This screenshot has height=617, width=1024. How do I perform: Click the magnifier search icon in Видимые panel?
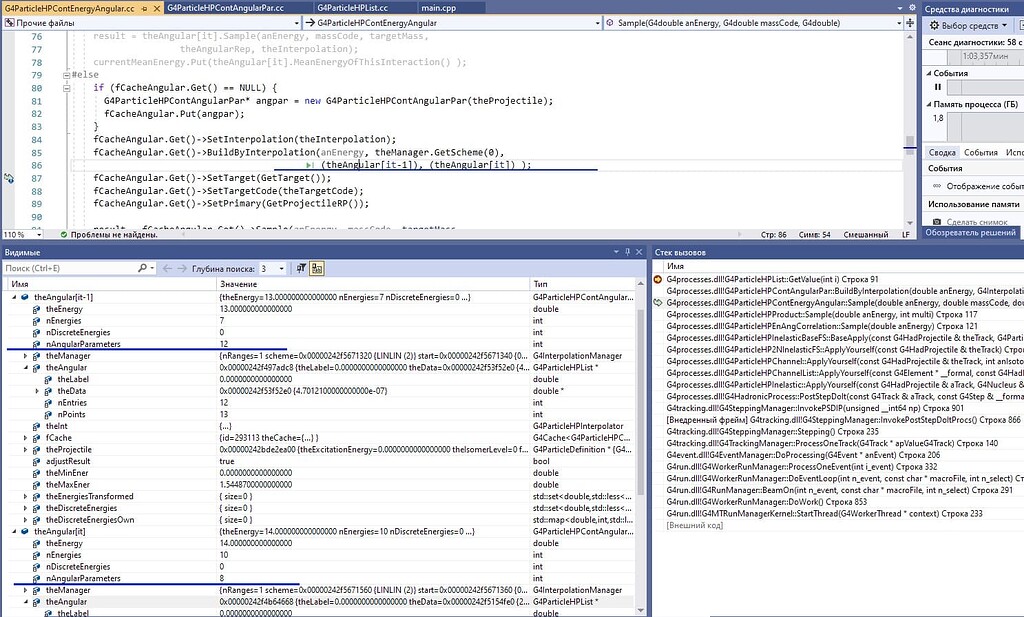tap(143, 266)
